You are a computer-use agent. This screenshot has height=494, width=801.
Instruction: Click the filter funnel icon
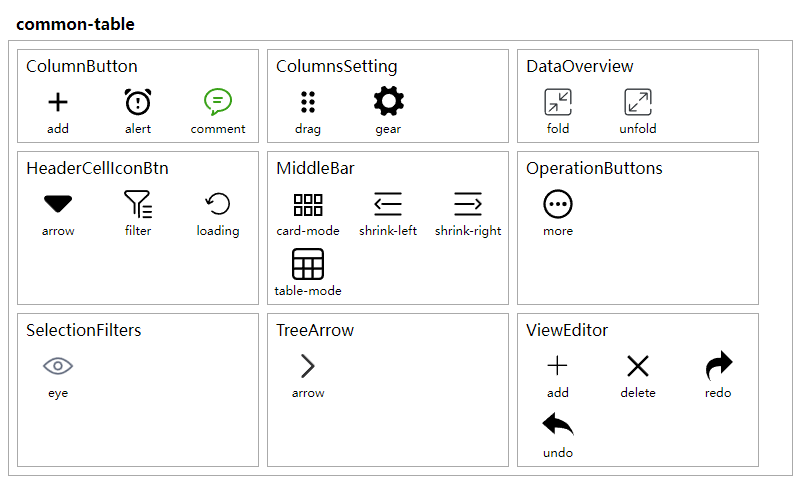coord(138,204)
